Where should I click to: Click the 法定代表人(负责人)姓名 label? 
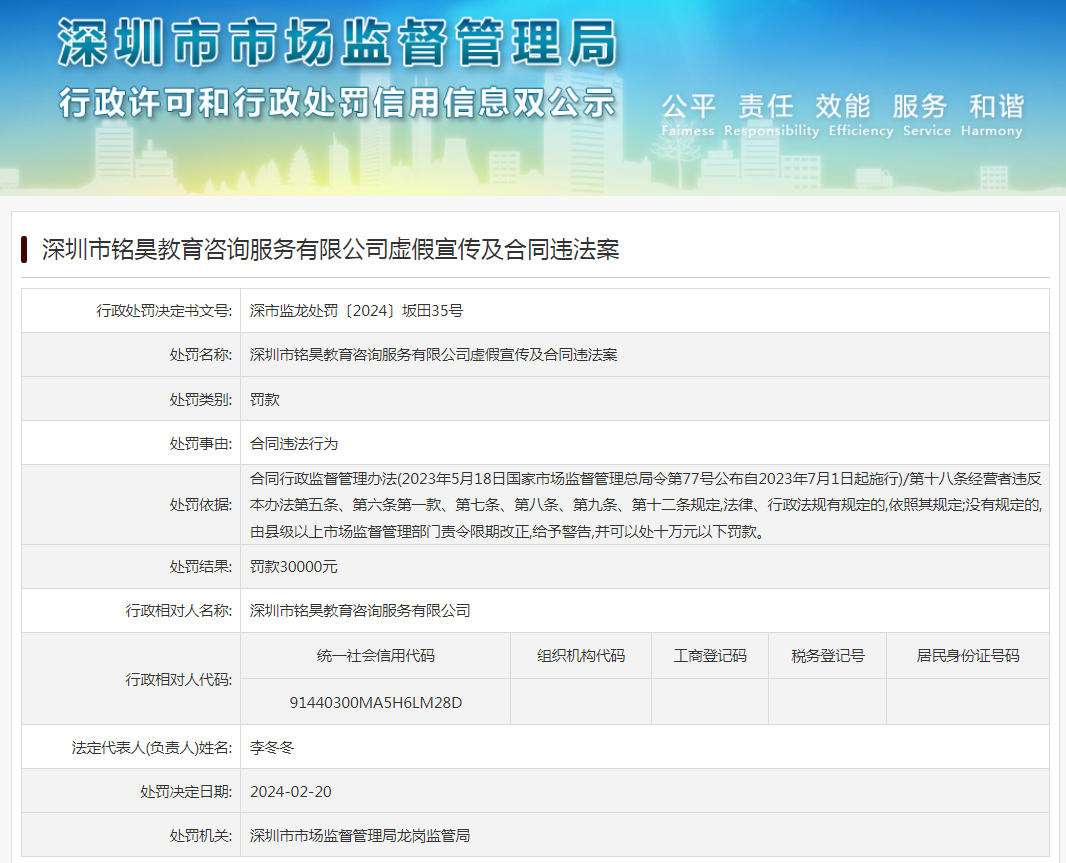[x=152, y=747]
